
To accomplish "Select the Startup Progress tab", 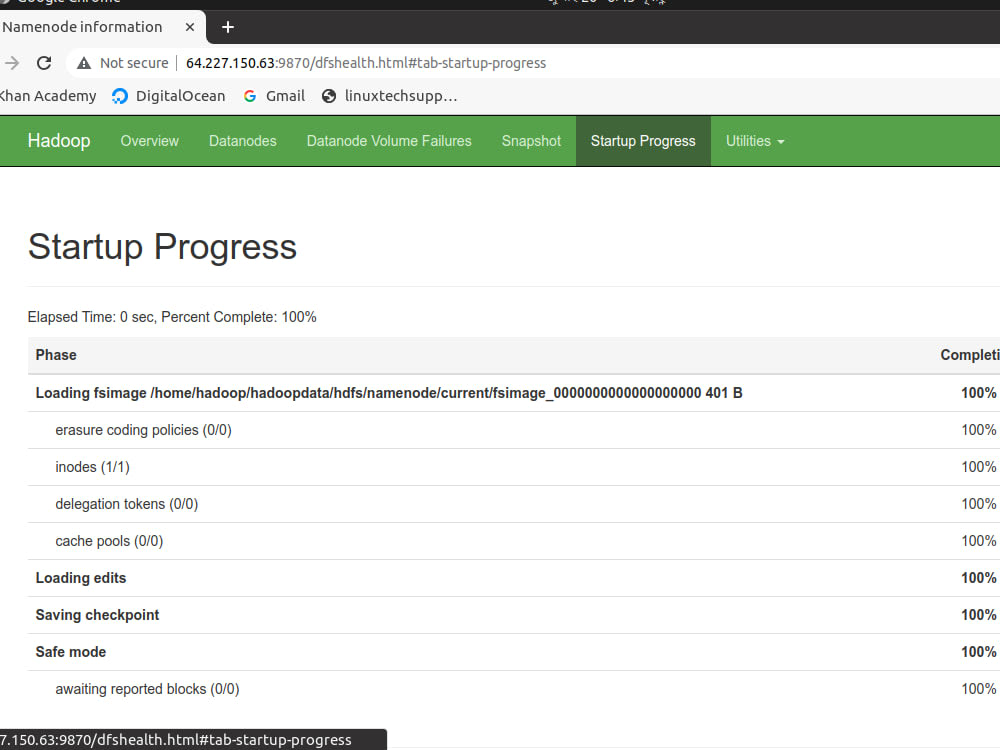I will click(x=643, y=141).
